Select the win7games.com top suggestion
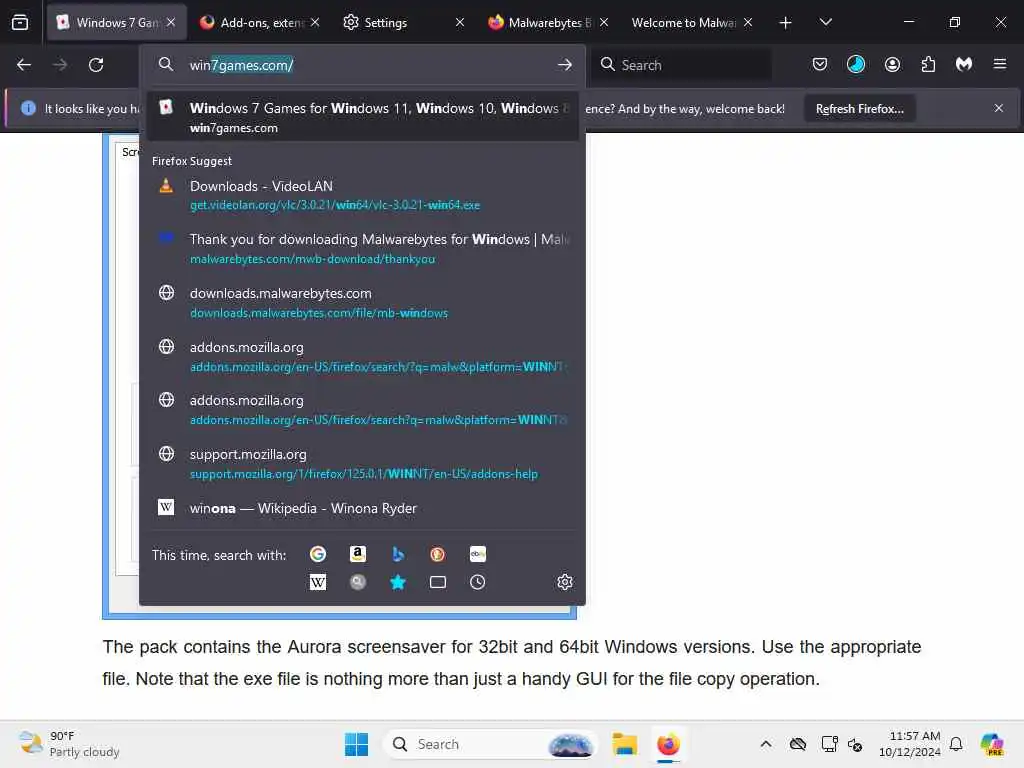Screen dimensions: 1024x768 pos(362,117)
